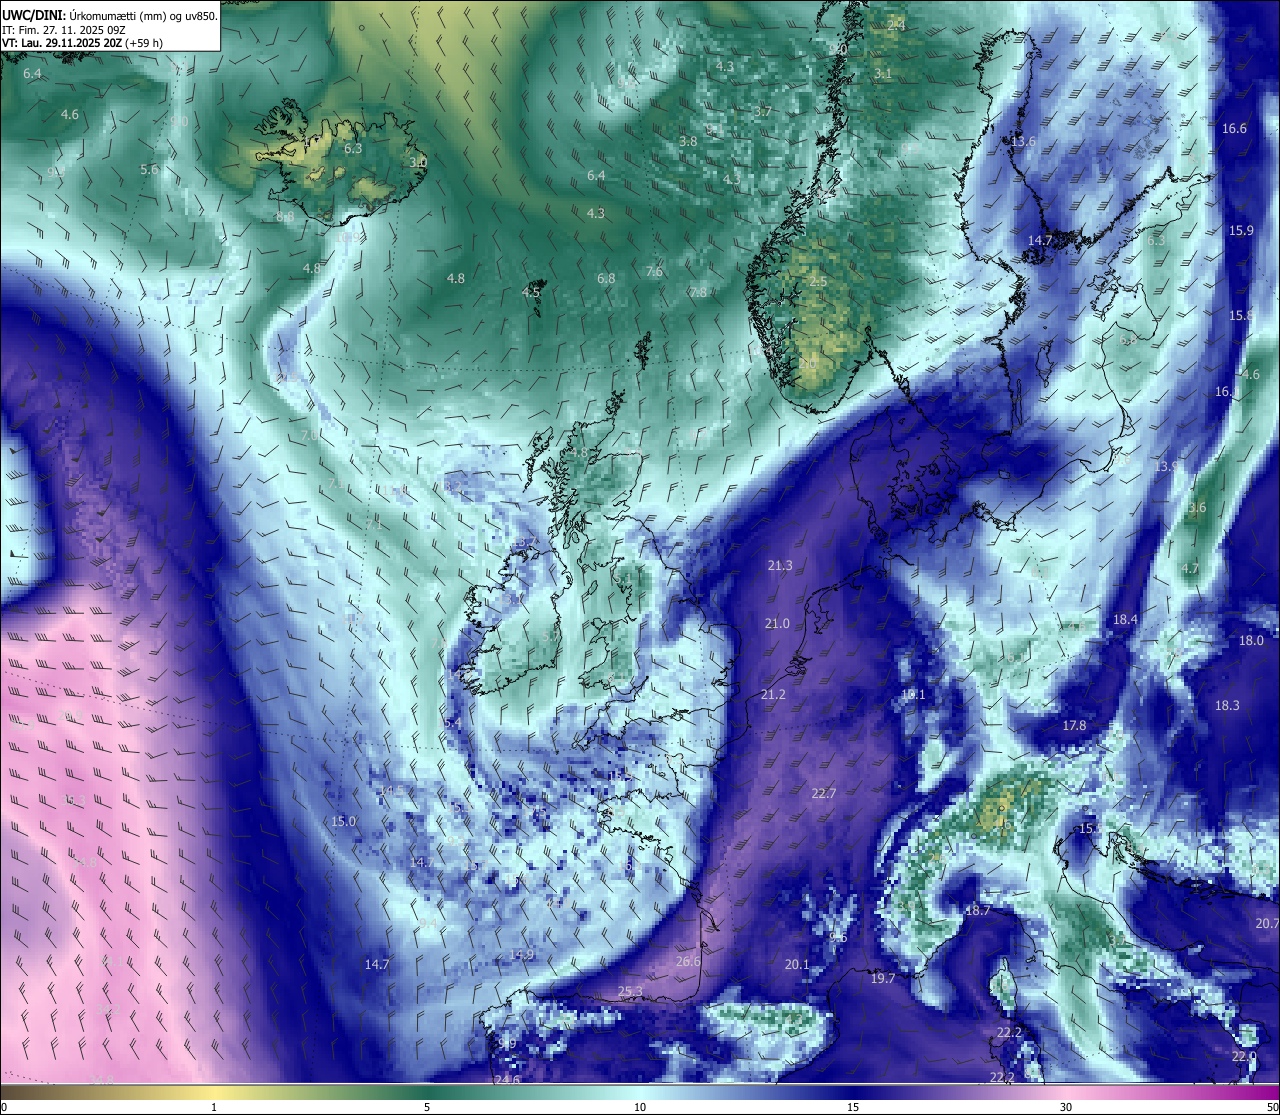Viewport: 1280px width, 1115px height.
Task: Click the 18.0 value on the map
Action: 1251,641
